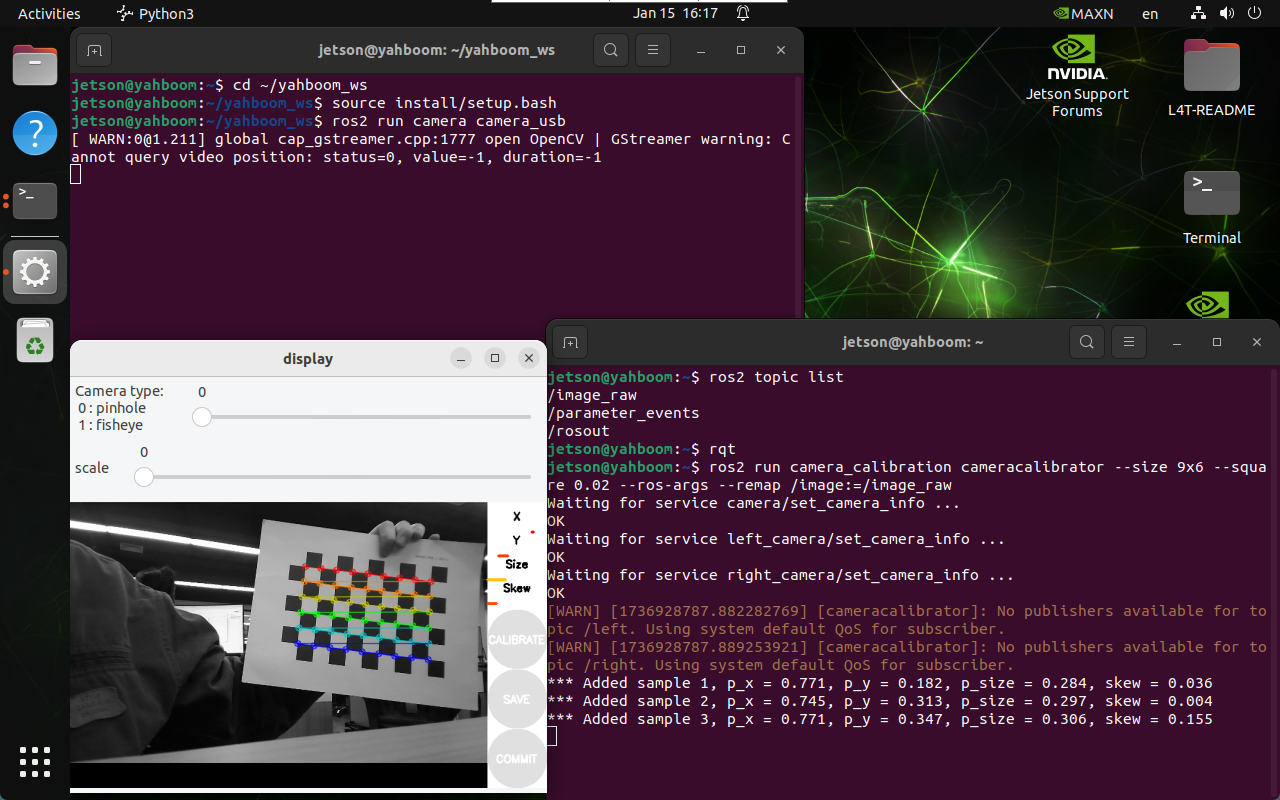Open the L4T-README desktop folder
Image resolution: width=1280 pixels, height=800 pixels.
pos(1211,78)
